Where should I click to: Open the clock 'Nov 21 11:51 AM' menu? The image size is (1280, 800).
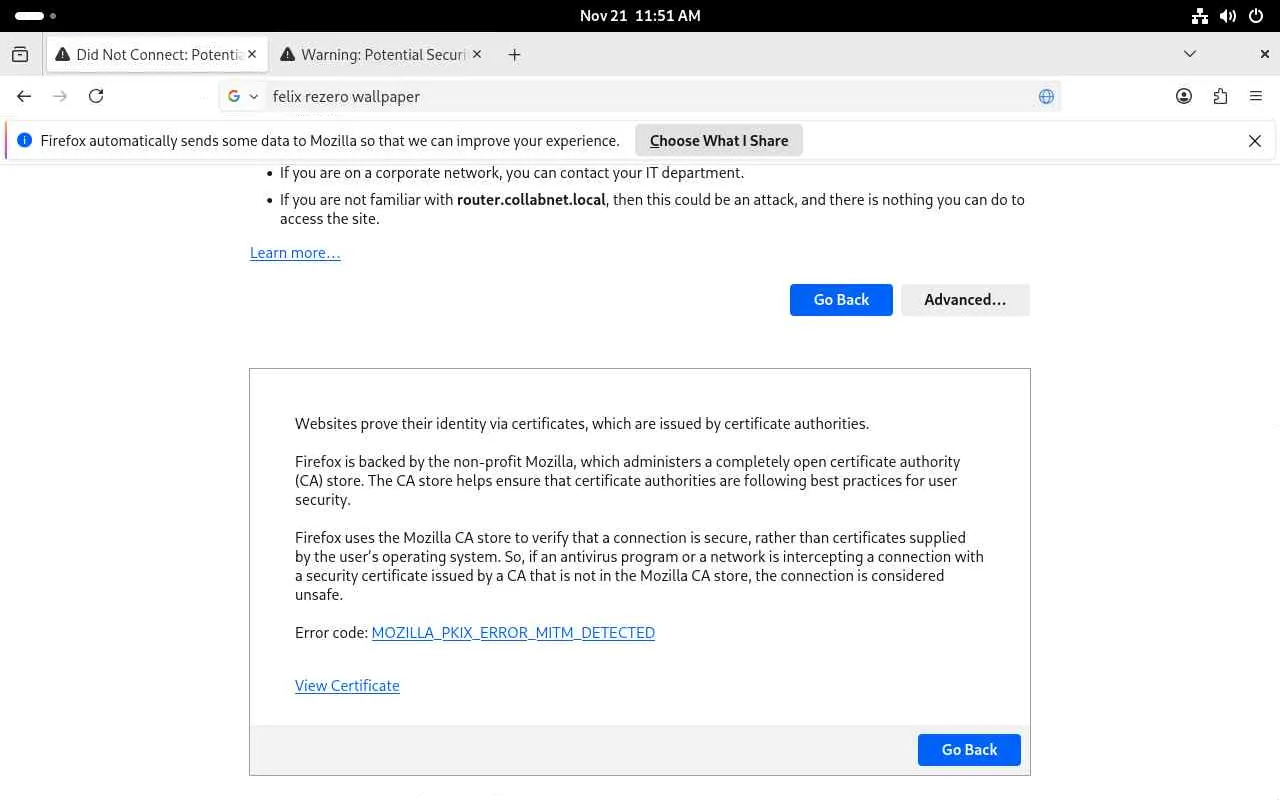click(x=640, y=16)
